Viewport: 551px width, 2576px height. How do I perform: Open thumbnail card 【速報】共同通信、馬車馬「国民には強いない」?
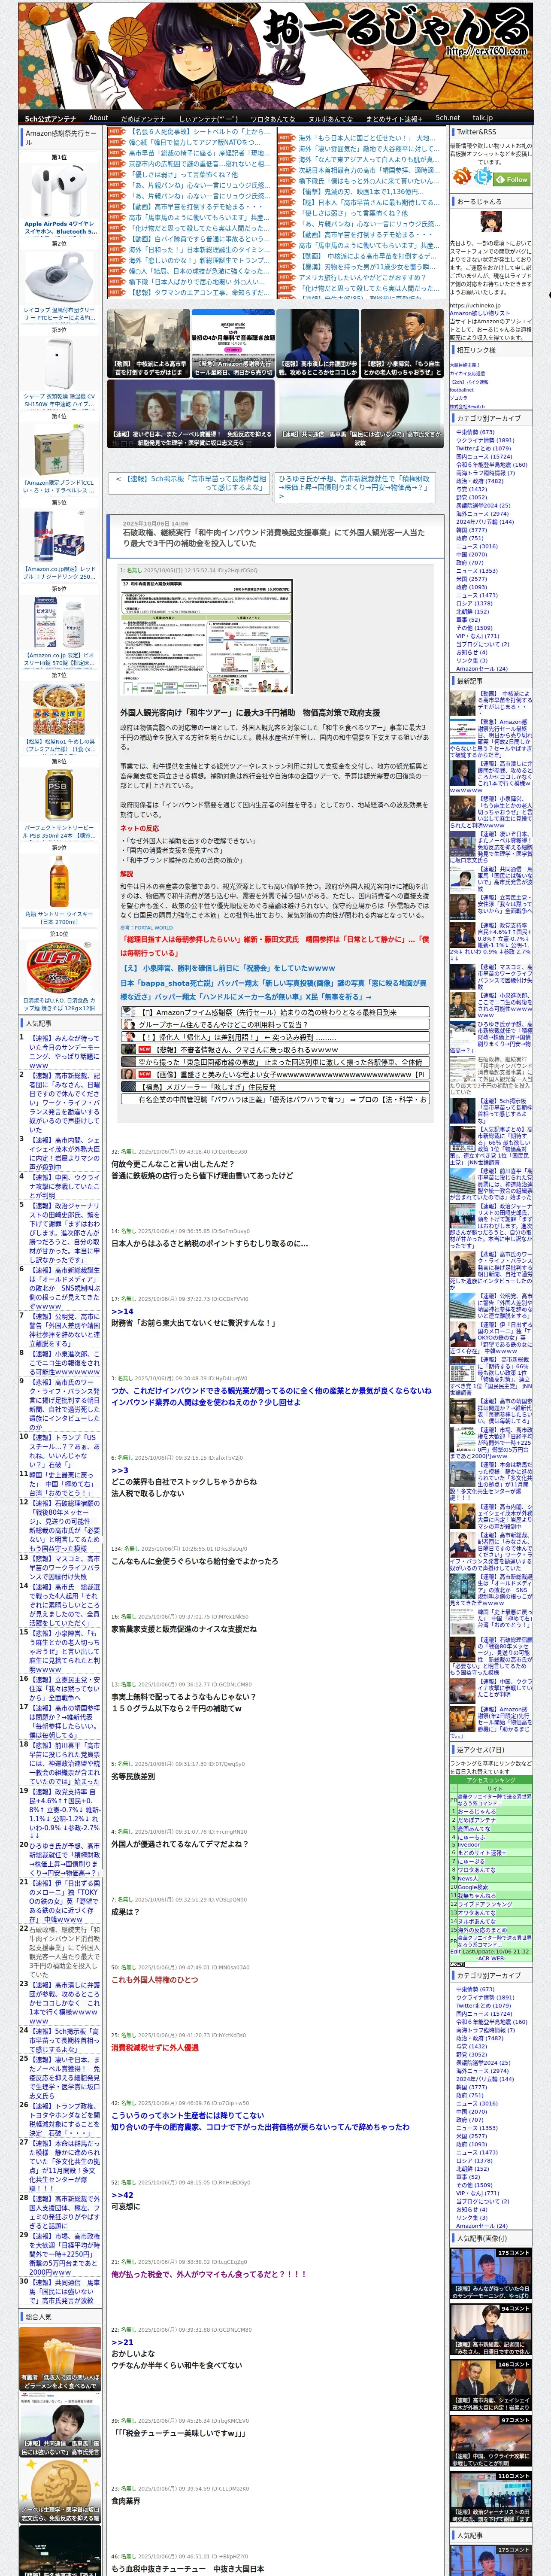tap(360, 414)
